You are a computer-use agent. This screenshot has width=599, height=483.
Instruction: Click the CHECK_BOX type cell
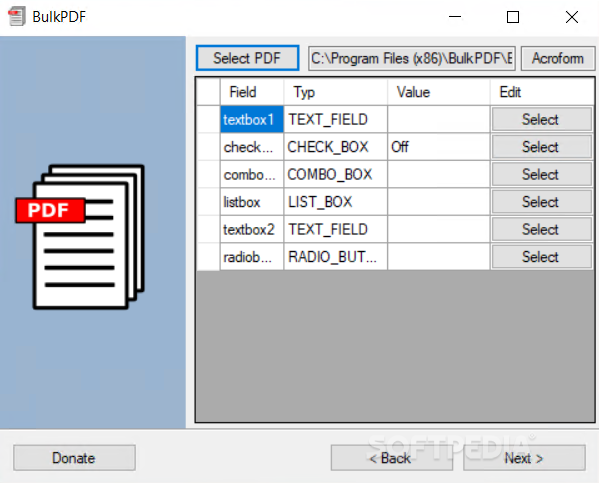point(335,147)
